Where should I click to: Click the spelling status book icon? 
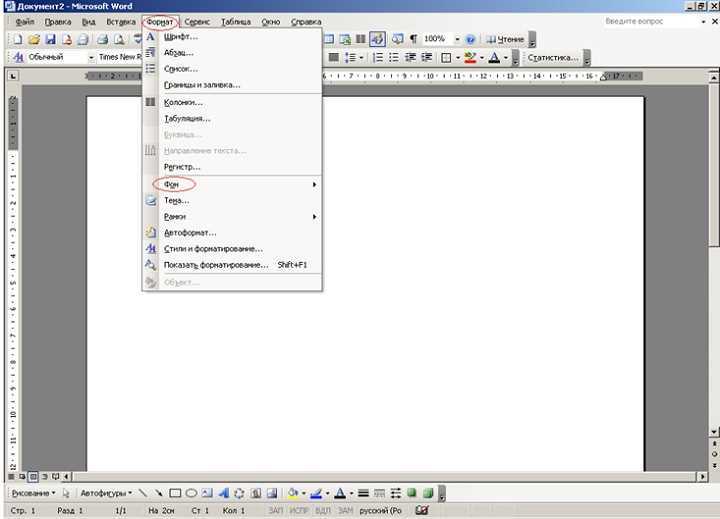[422, 510]
